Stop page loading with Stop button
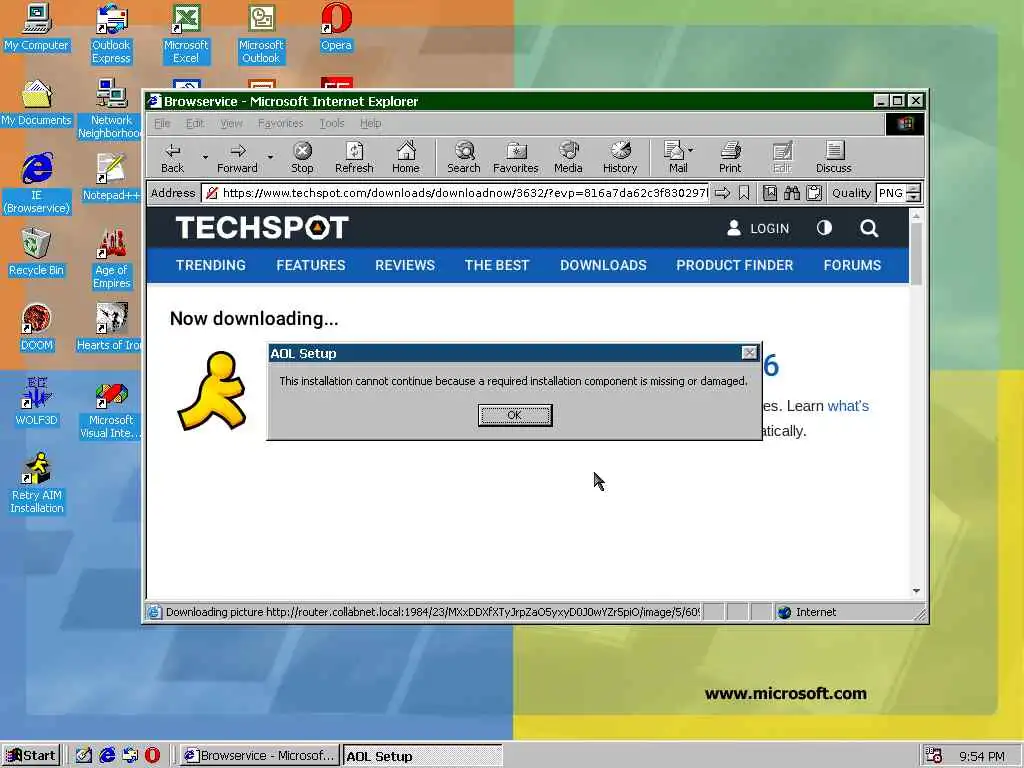The image size is (1024, 768). [302, 157]
